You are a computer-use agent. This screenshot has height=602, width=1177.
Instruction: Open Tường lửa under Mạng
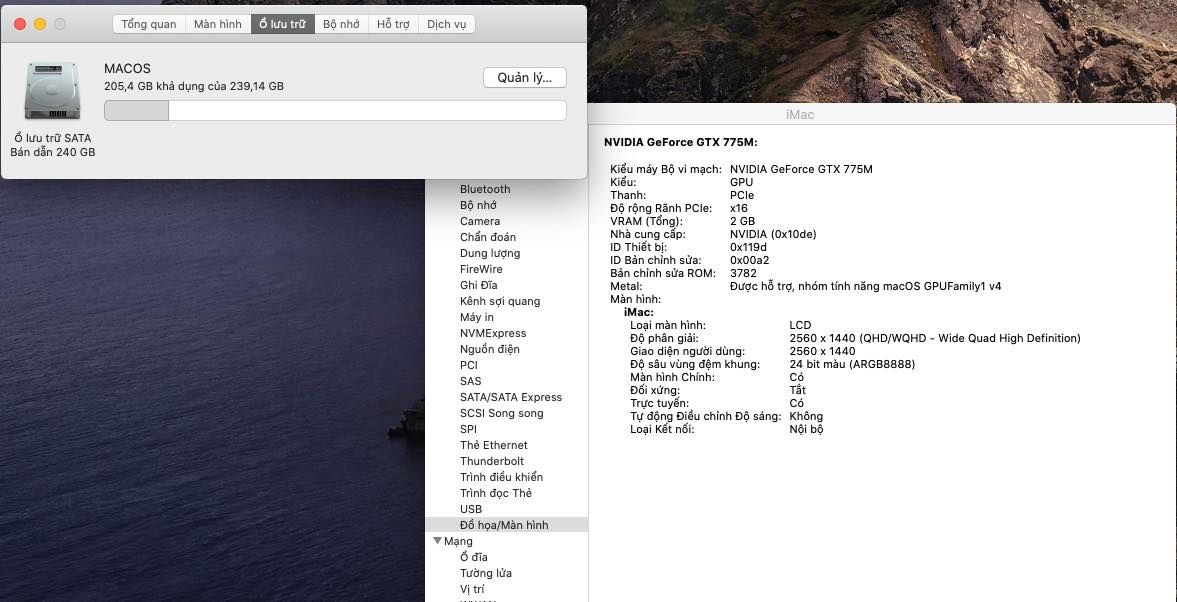486,573
